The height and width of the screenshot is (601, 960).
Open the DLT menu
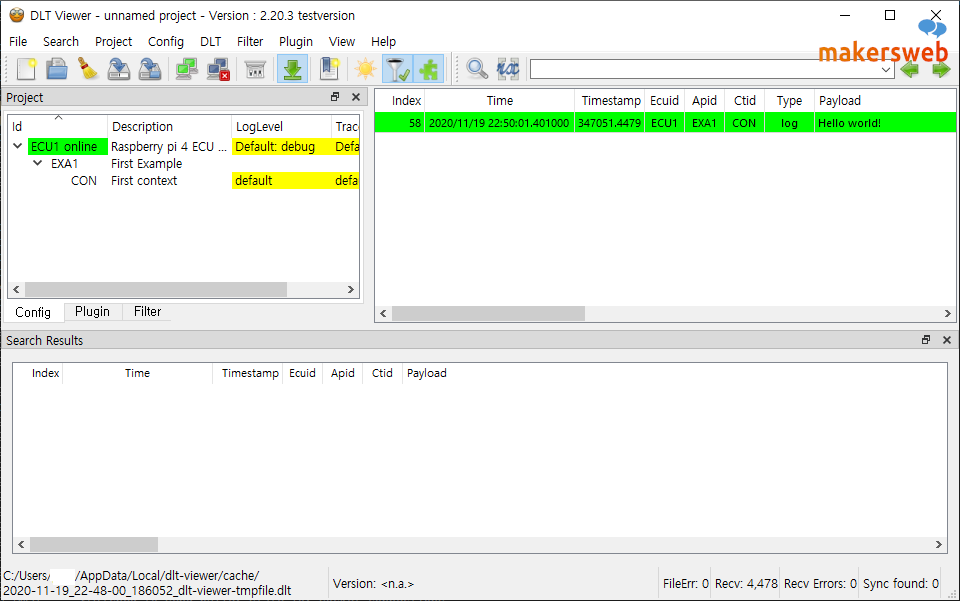point(210,41)
